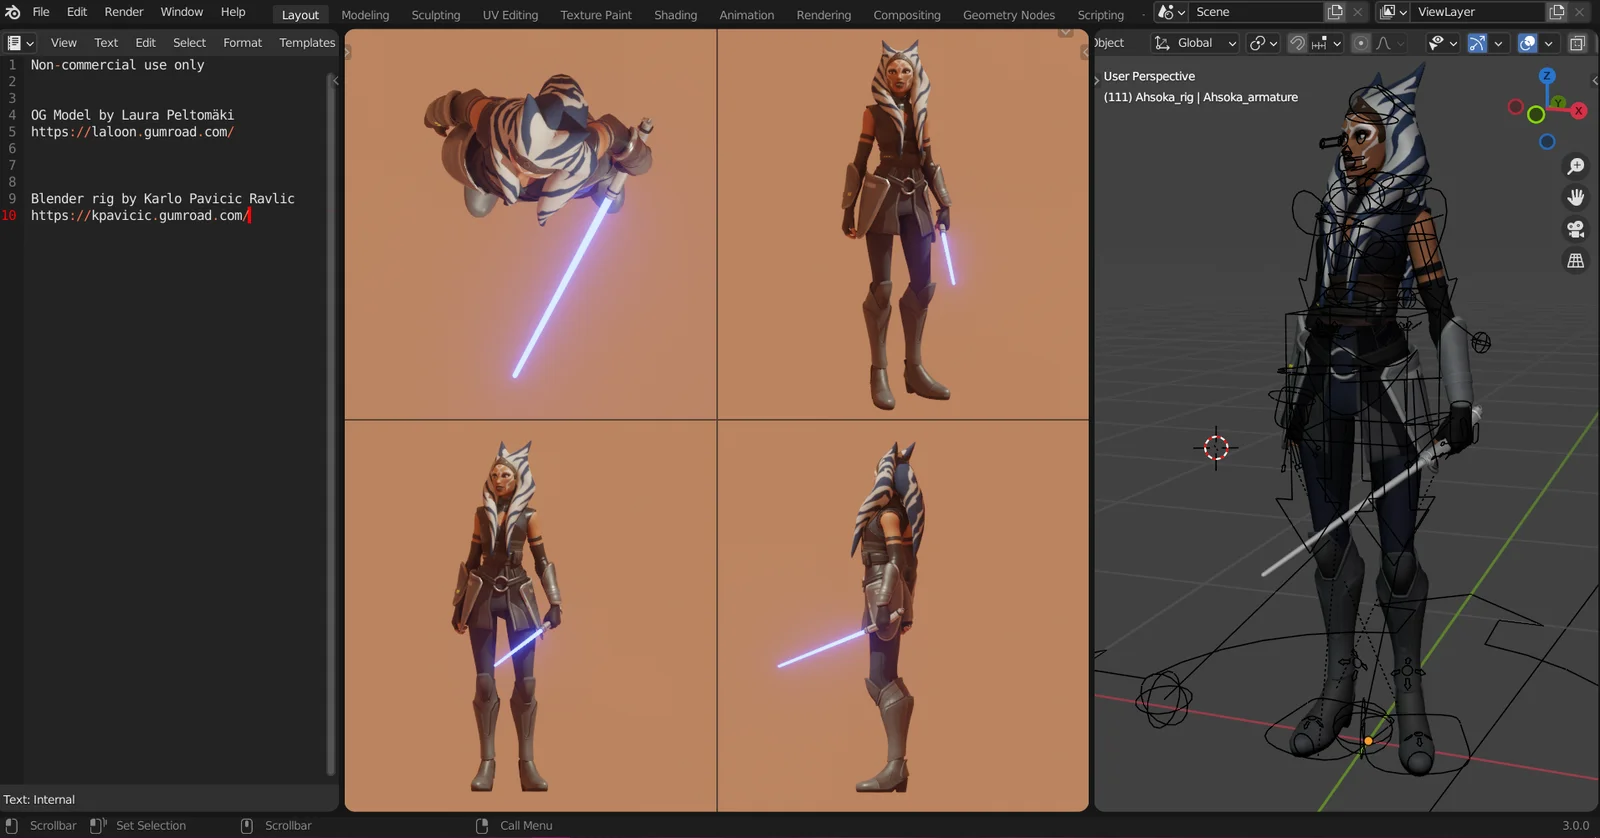Open the scene browse dropdown icon

click(x=1170, y=12)
